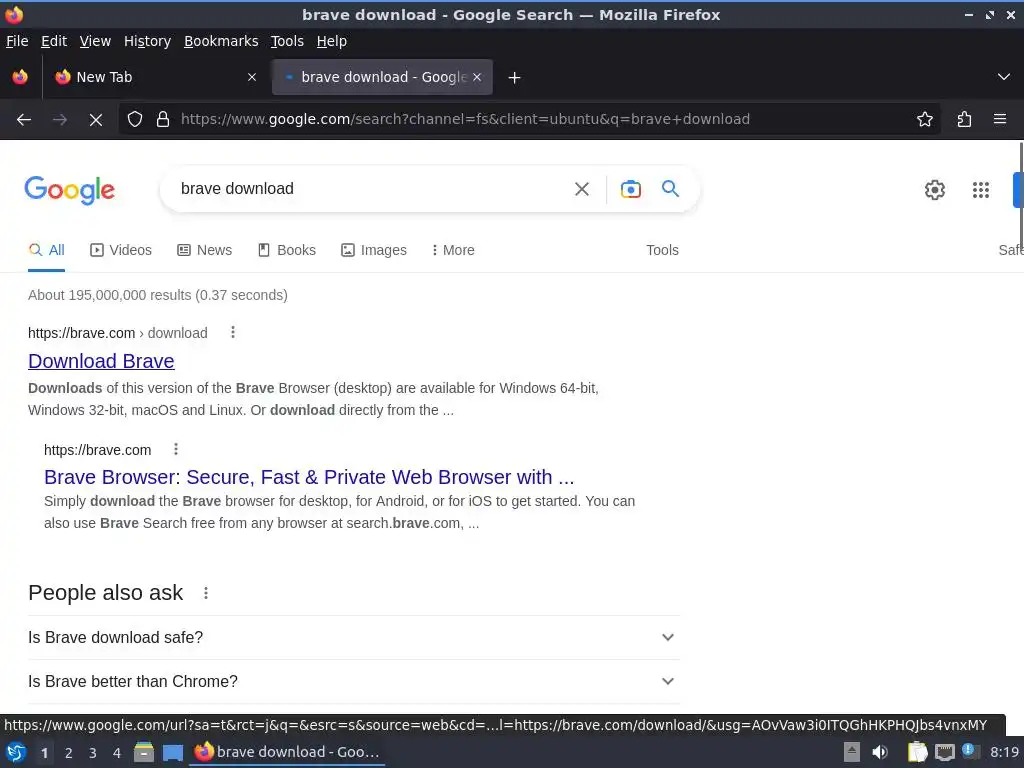The width and height of the screenshot is (1024, 768).
Task: Click the https://brave.com › download breadcrumb
Action: (118, 333)
